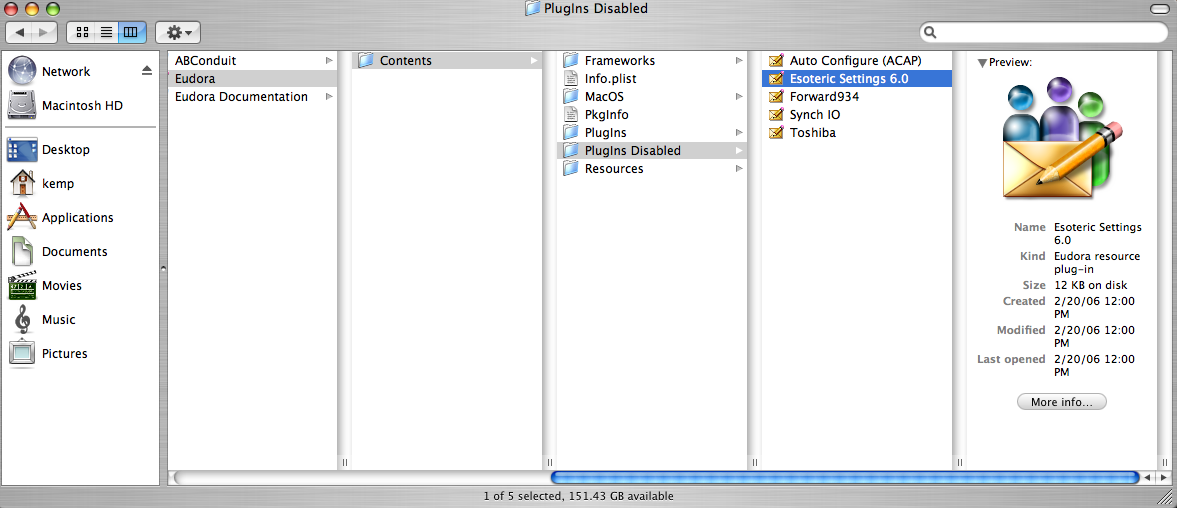Expand PlugIns via its arrow

[739, 133]
